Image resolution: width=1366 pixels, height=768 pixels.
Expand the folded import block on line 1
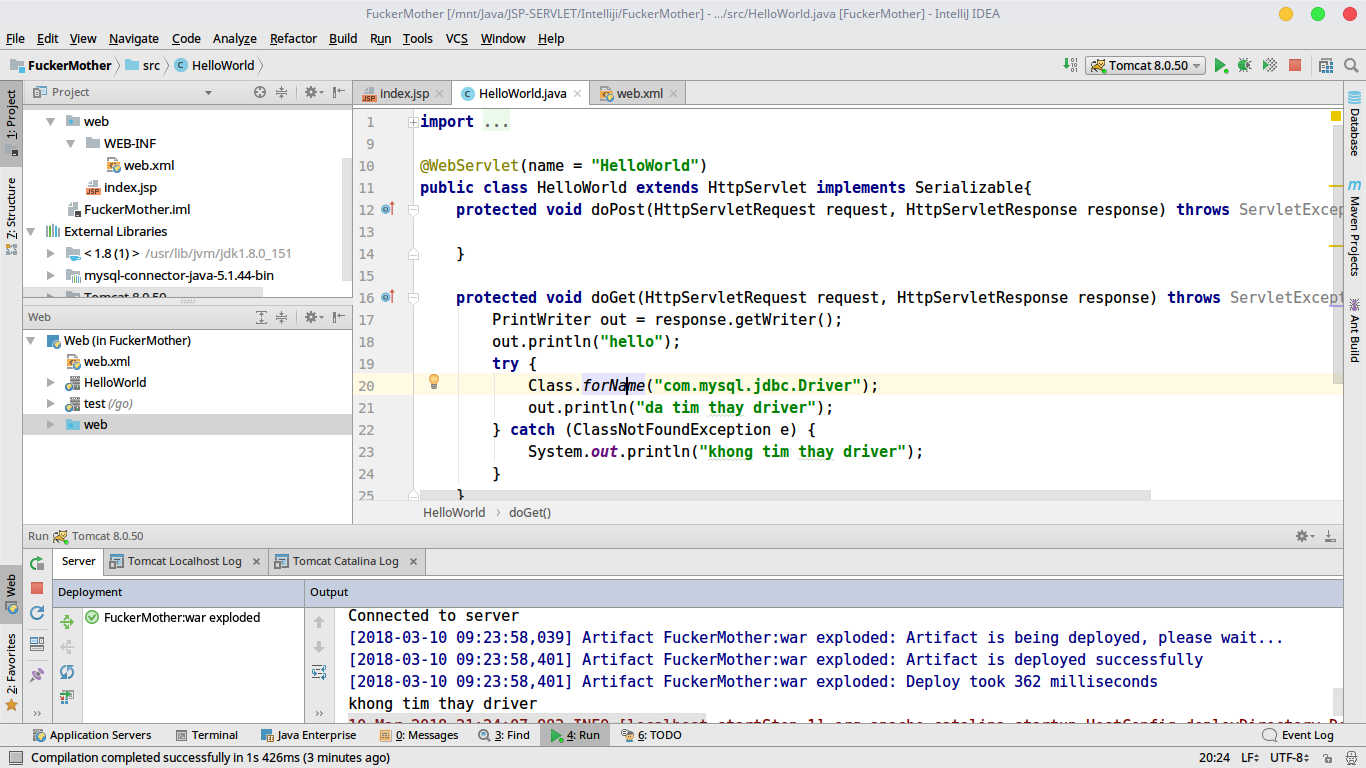413,122
